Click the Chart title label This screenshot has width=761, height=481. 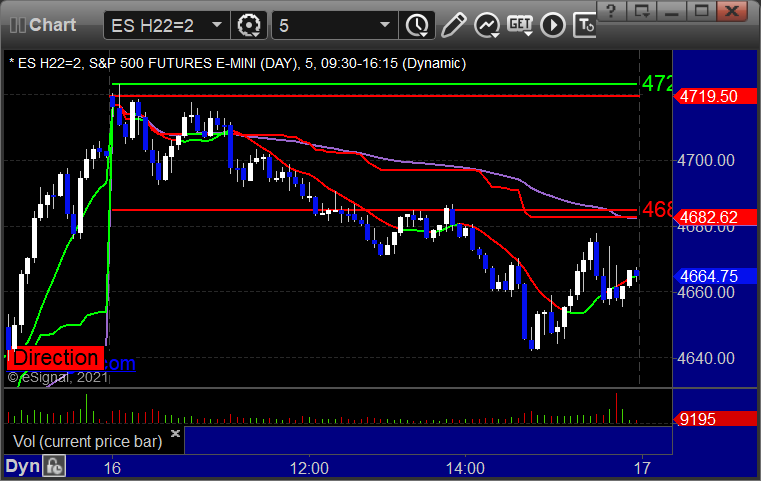pyautogui.click(x=52, y=25)
